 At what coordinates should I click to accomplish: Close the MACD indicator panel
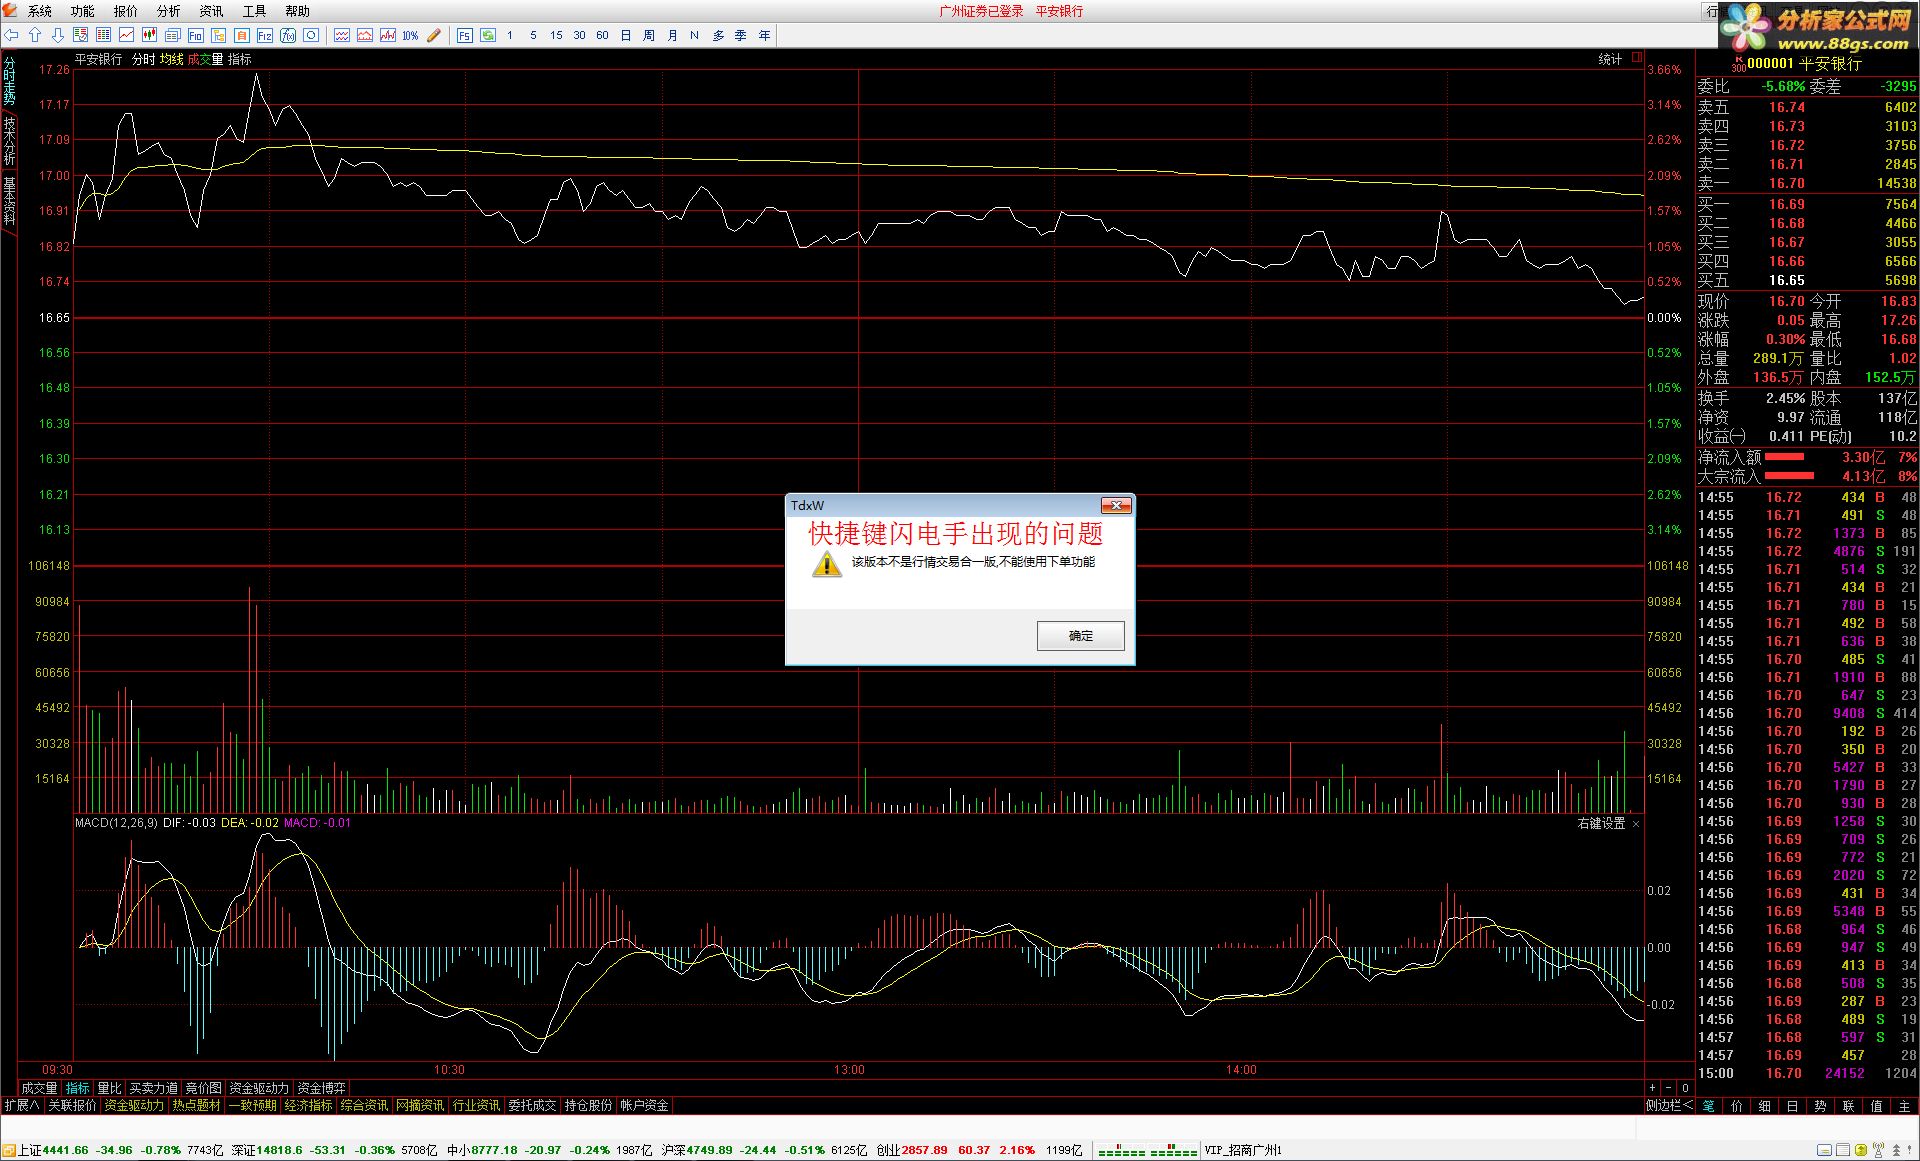1636,824
